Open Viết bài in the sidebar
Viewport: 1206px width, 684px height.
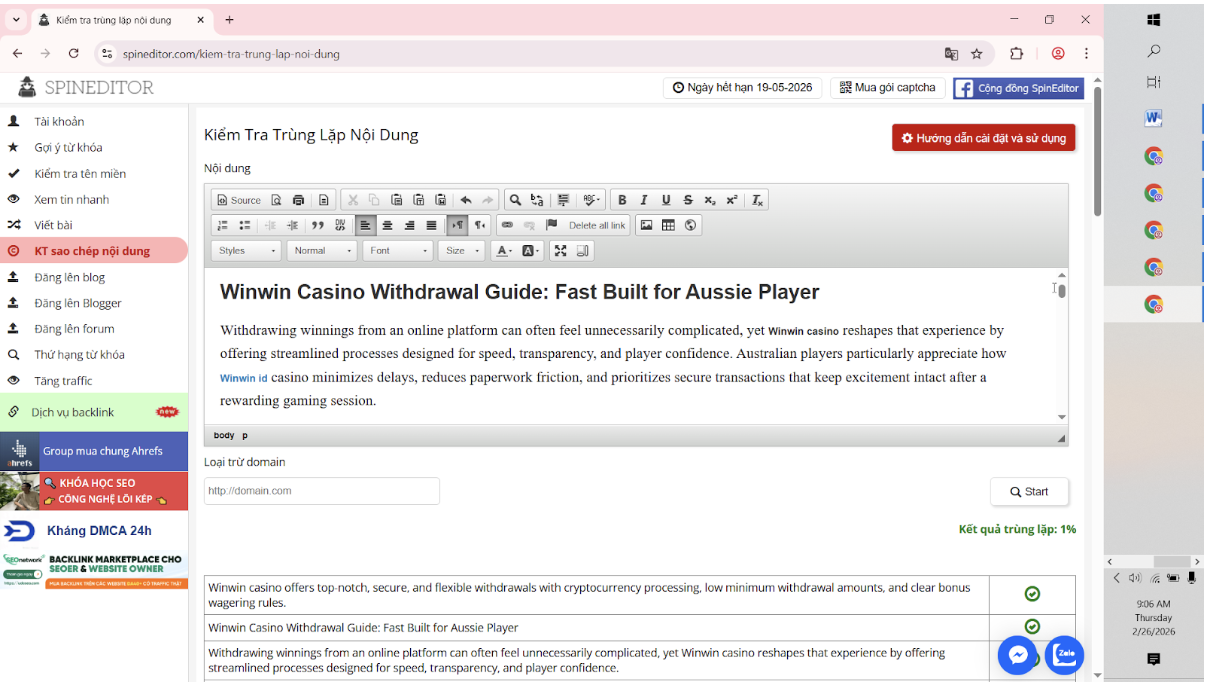point(53,225)
